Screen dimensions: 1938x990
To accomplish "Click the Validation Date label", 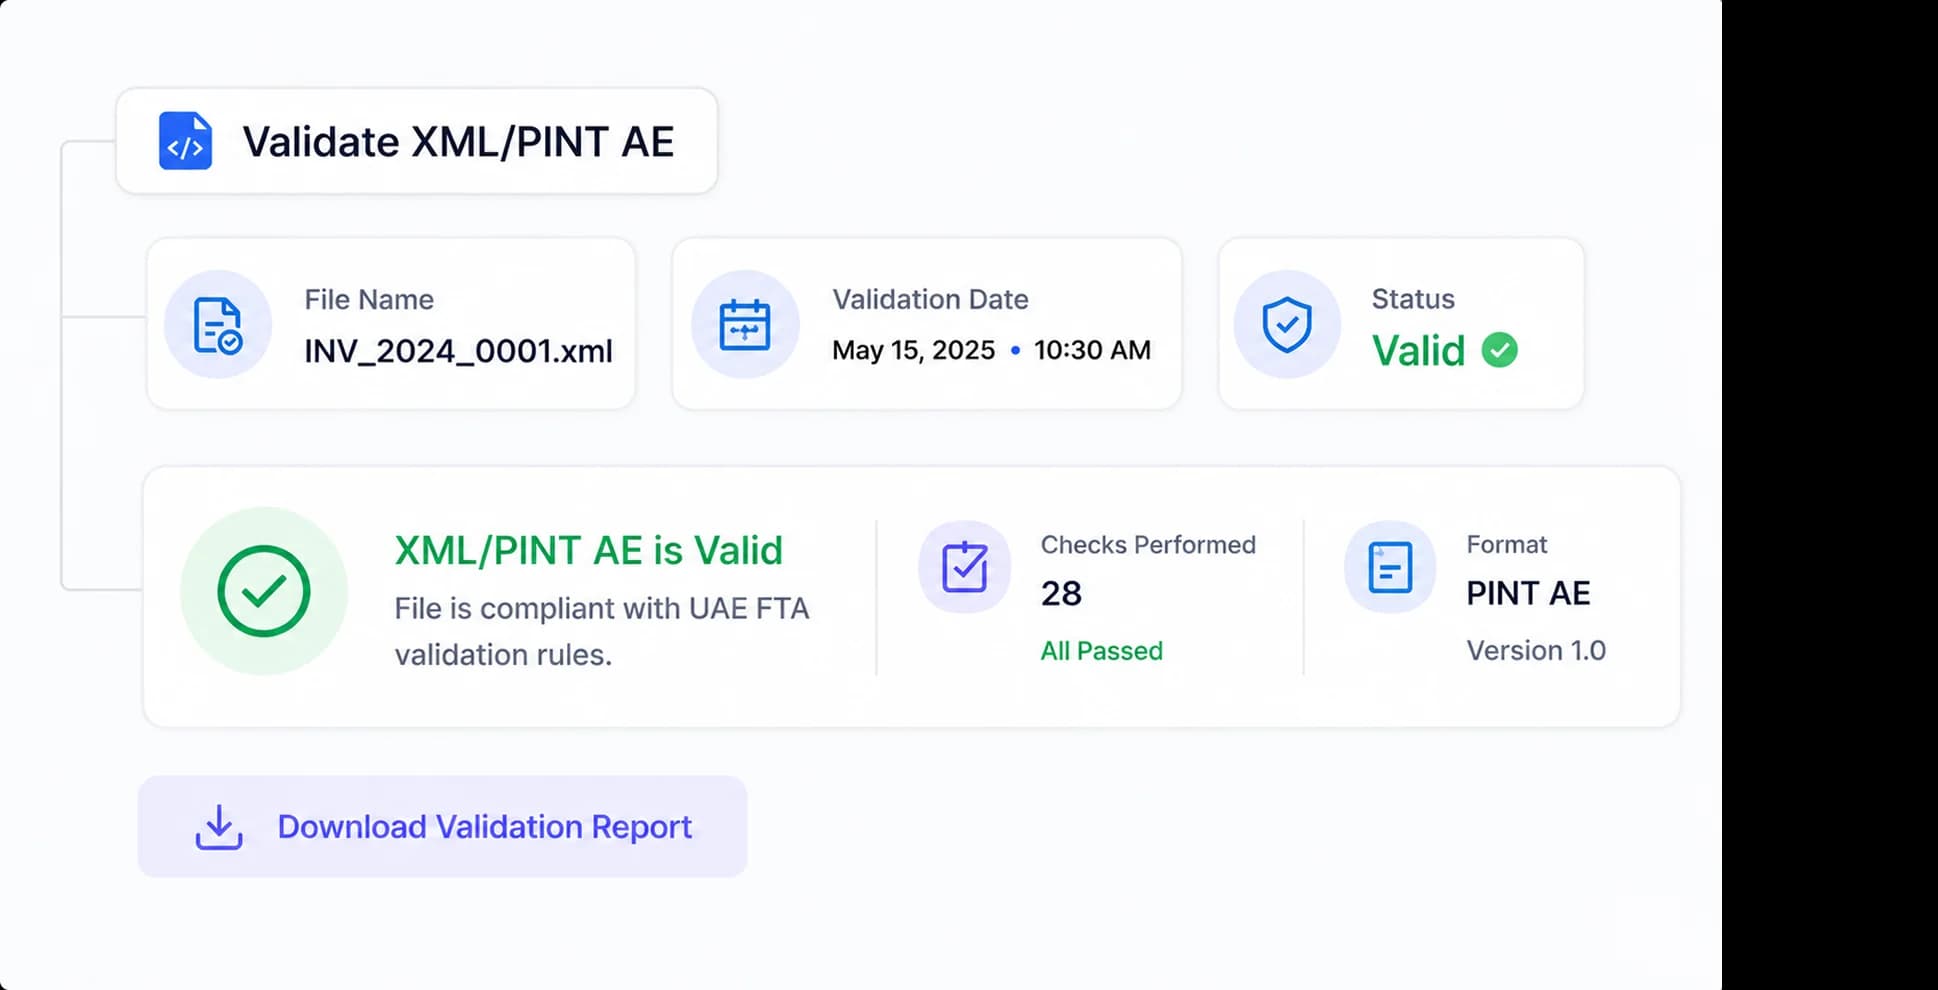I will [930, 299].
